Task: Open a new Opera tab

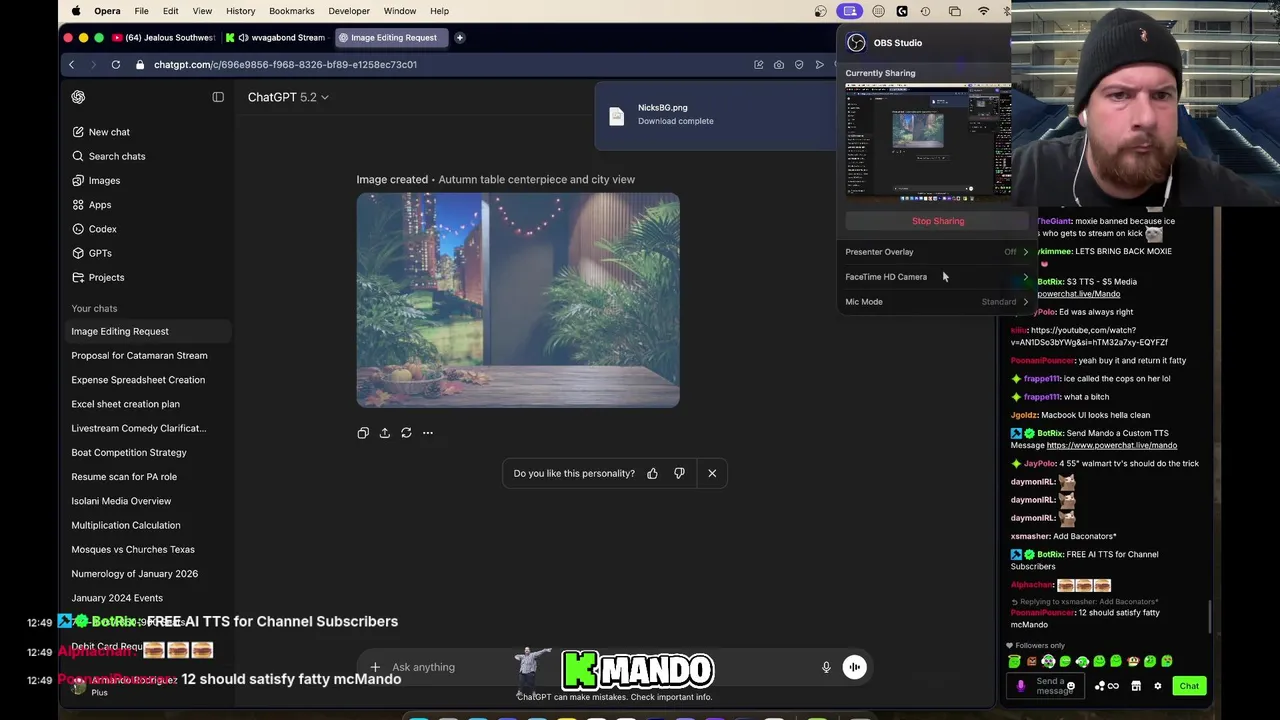Action: [x=459, y=38]
